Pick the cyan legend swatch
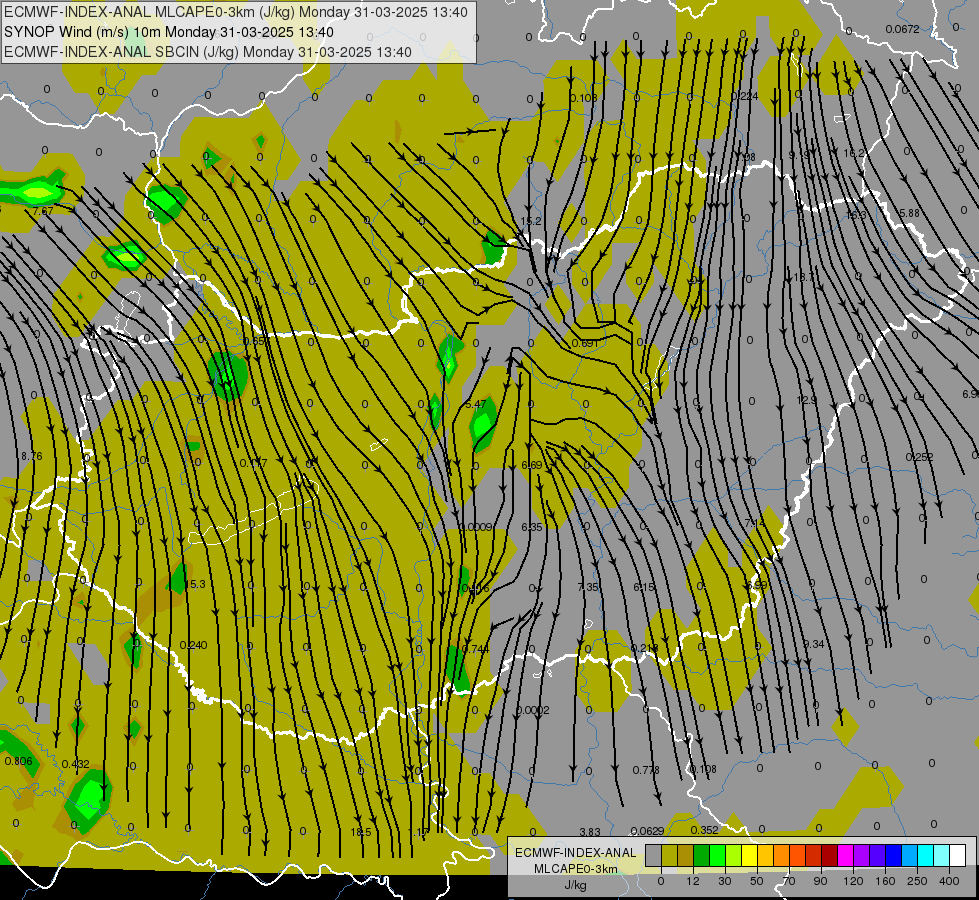979x900 pixels. point(925,856)
